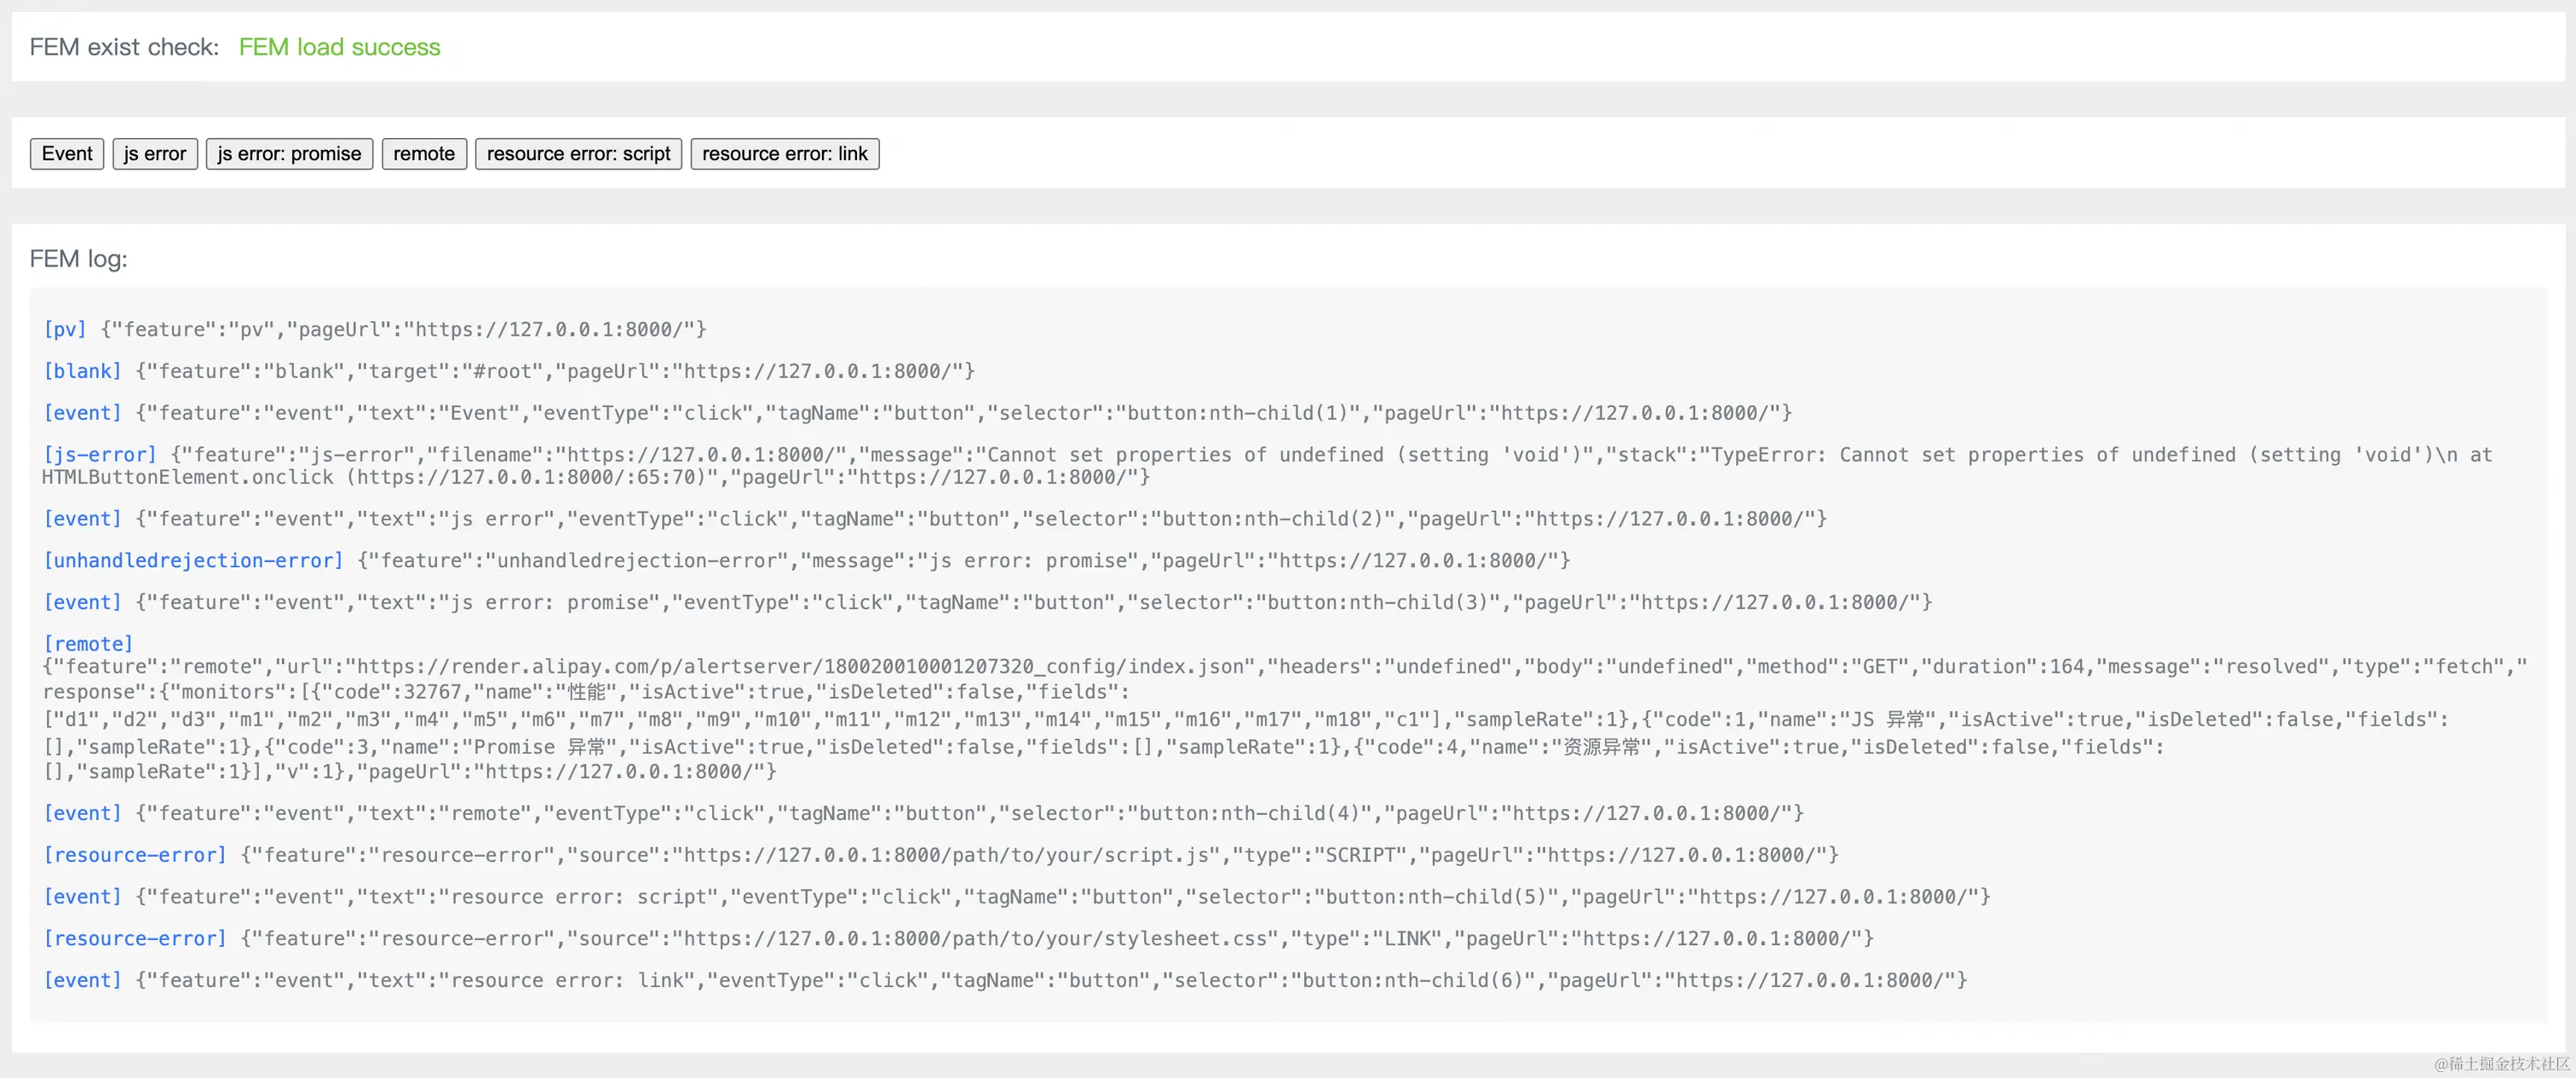Trigger the js error: promise button
Viewport: 2576px width, 1078px height.
289,153
